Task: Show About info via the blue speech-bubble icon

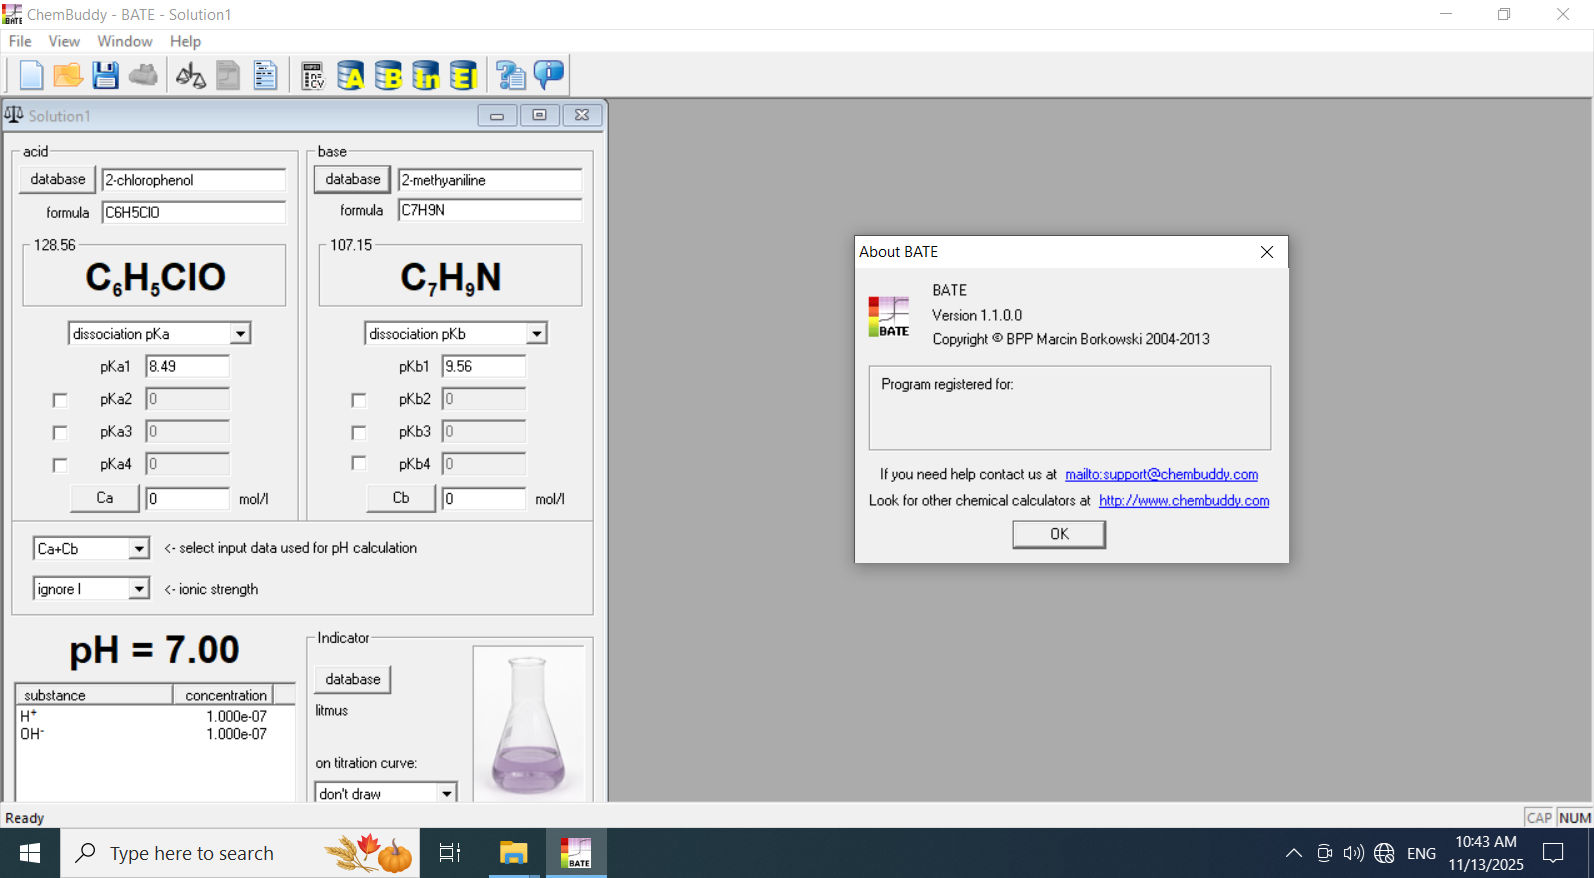Action: pyautogui.click(x=549, y=75)
